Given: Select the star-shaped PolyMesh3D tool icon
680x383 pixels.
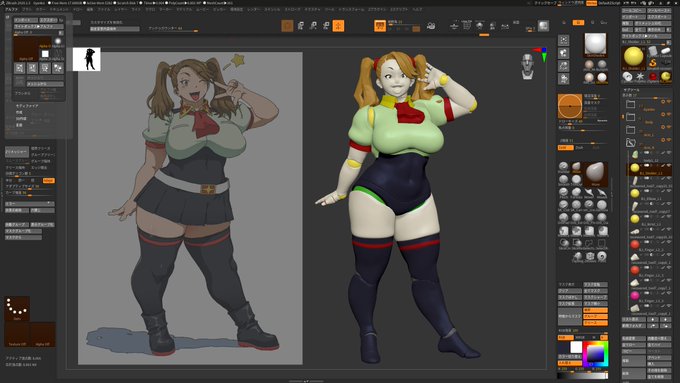Looking at the screenshot, I should tap(640, 77).
